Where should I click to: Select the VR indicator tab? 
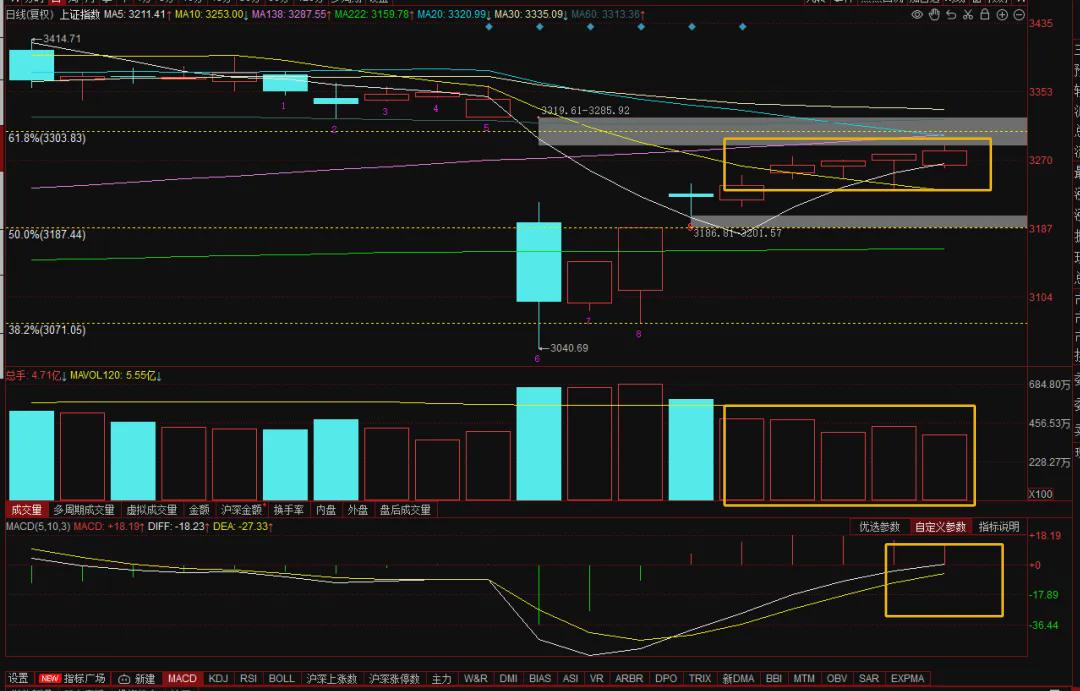click(x=596, y=679)
